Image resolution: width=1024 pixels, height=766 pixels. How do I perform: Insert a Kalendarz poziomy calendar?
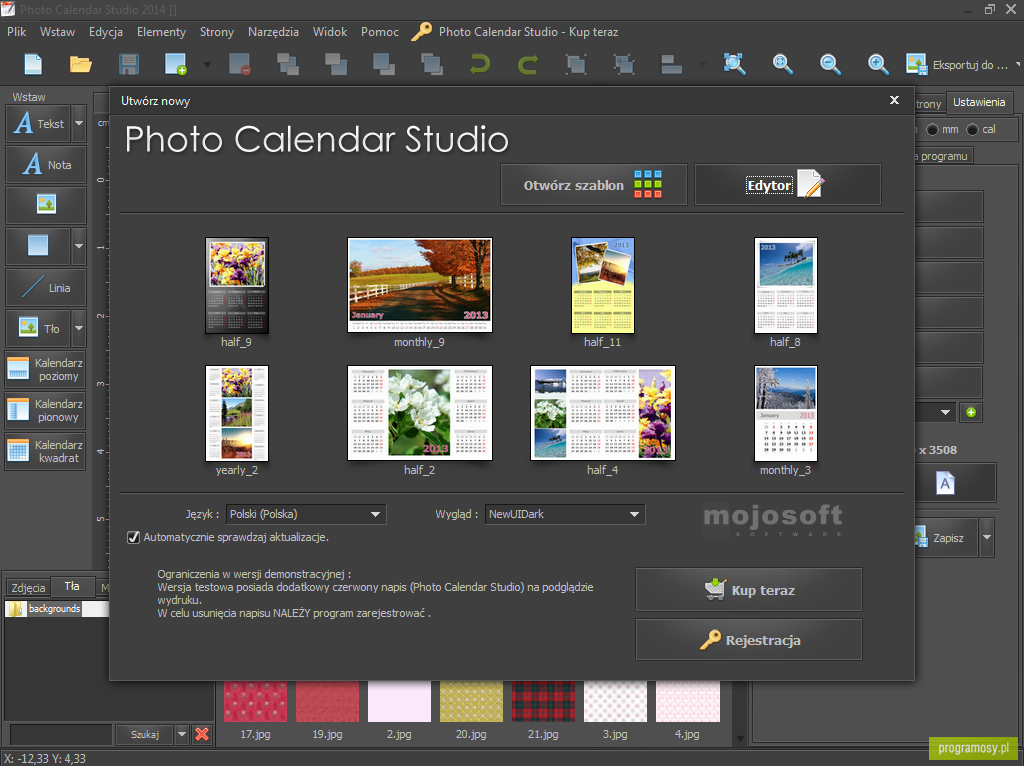pos(46,369)
